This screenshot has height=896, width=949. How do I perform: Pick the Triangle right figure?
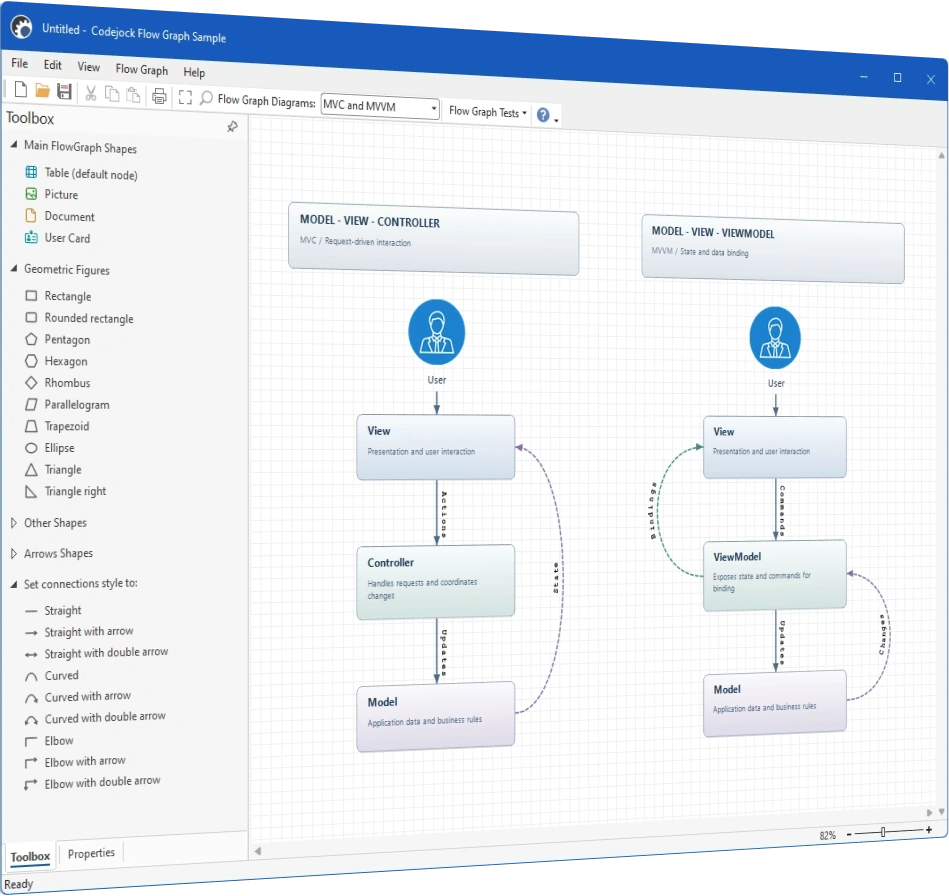tap(65, 491)
